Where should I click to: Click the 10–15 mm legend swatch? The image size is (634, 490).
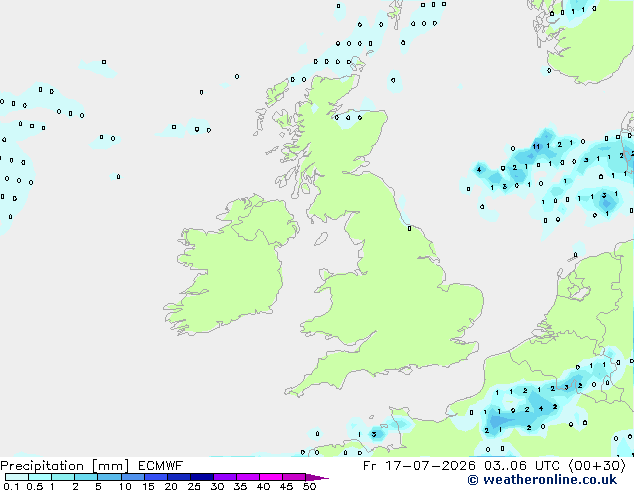click(x=132, y=477)
